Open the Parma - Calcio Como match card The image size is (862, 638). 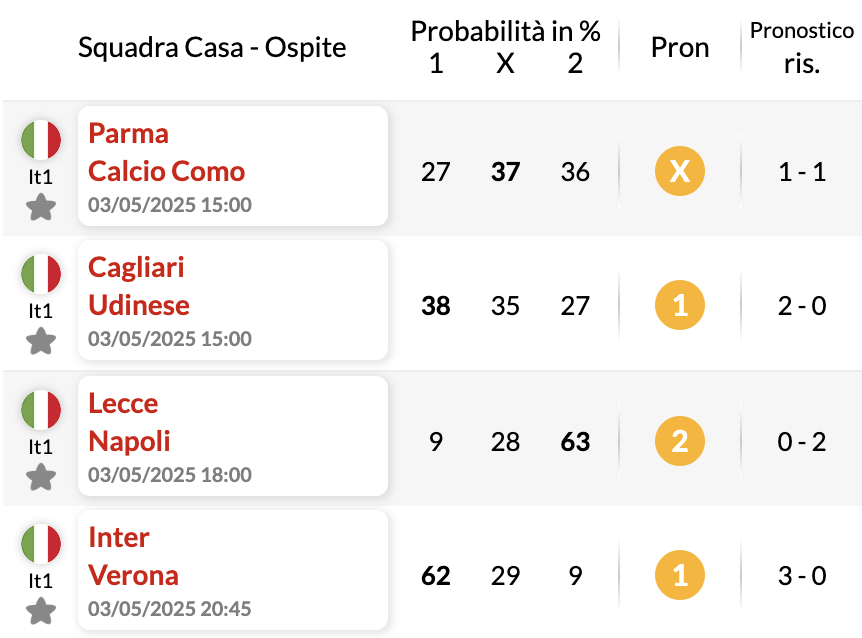coord(233,166)
